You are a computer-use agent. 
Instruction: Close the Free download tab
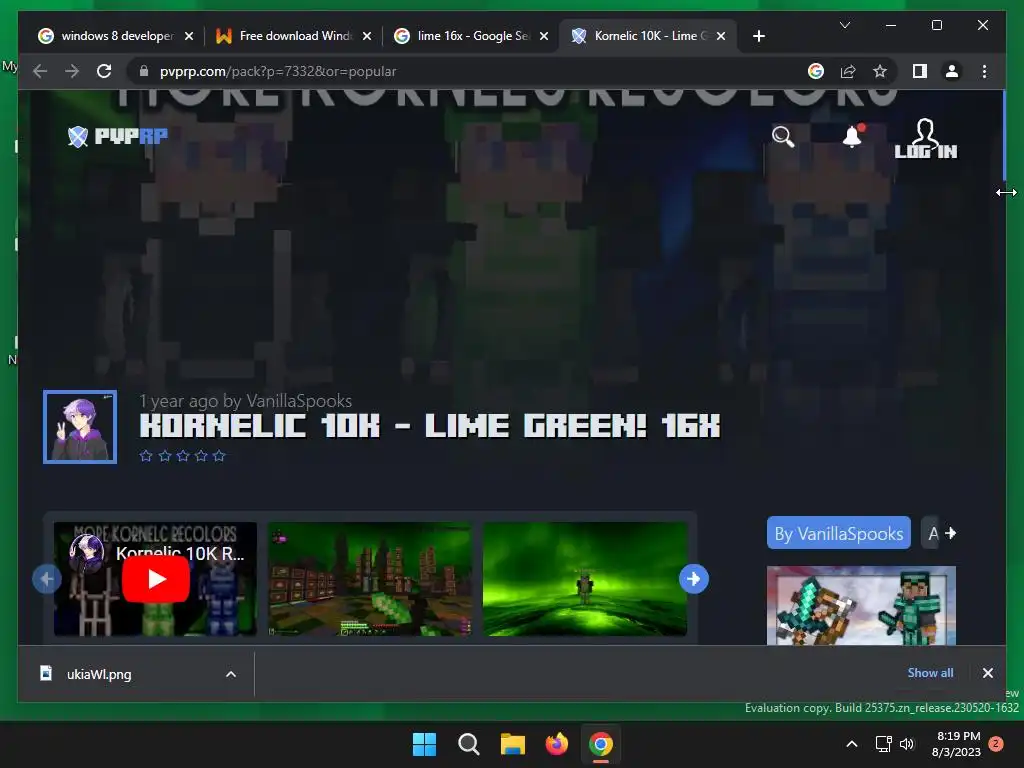pyautogui.click(x=367, y=36)
